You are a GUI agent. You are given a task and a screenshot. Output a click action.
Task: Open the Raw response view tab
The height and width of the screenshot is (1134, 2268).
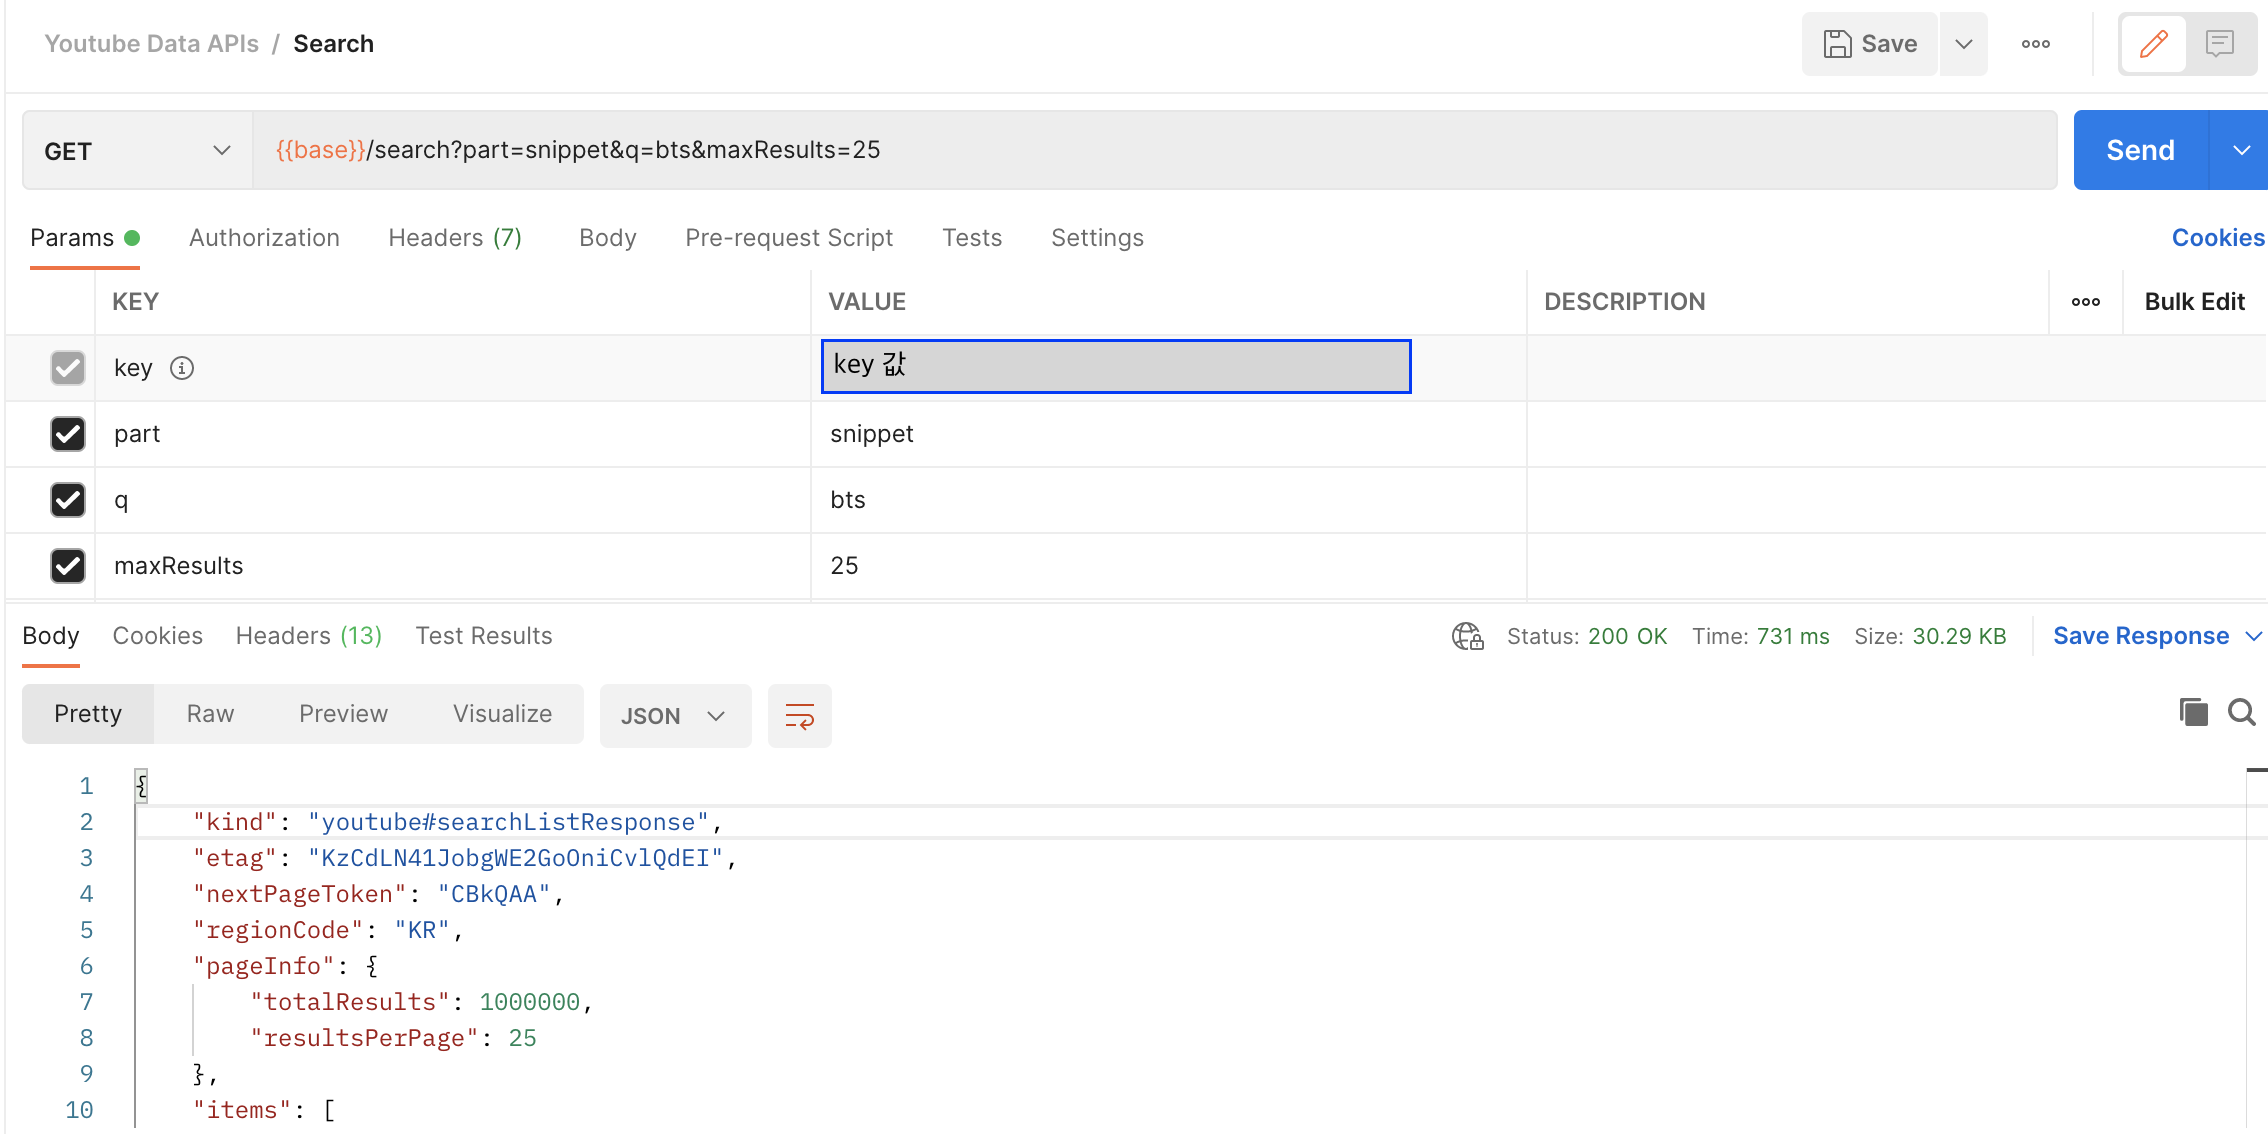click(x=210, y=714)
